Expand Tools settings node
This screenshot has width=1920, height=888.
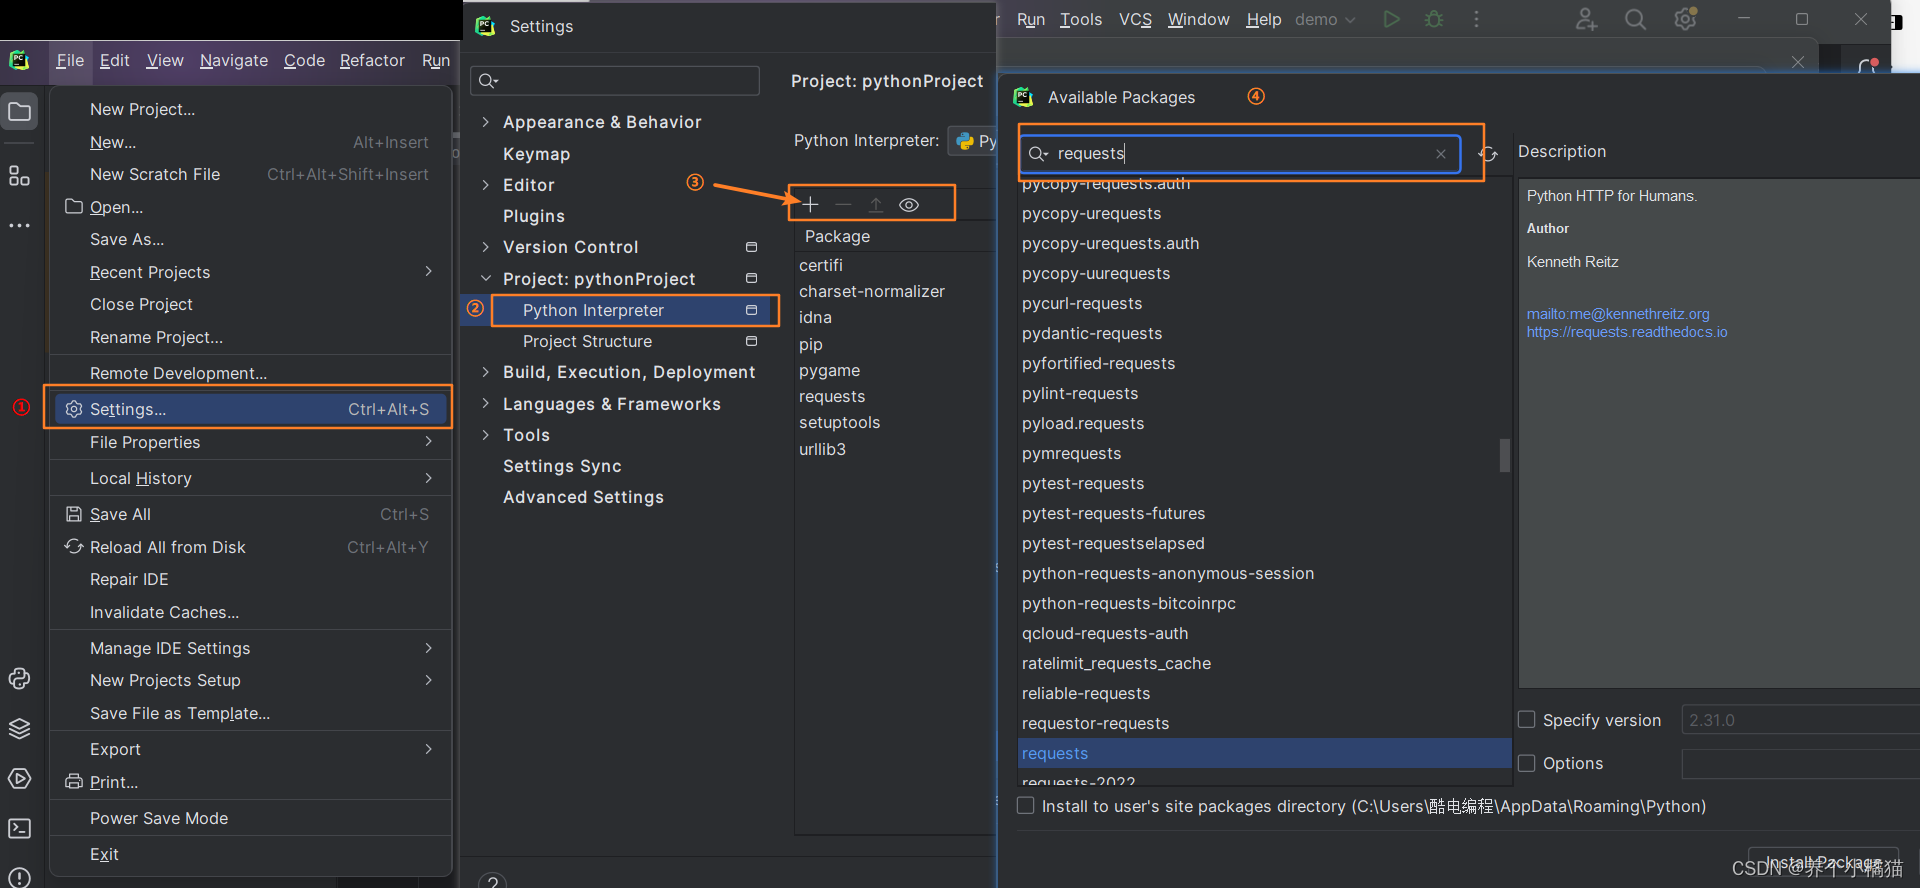(x=486, y=435)
